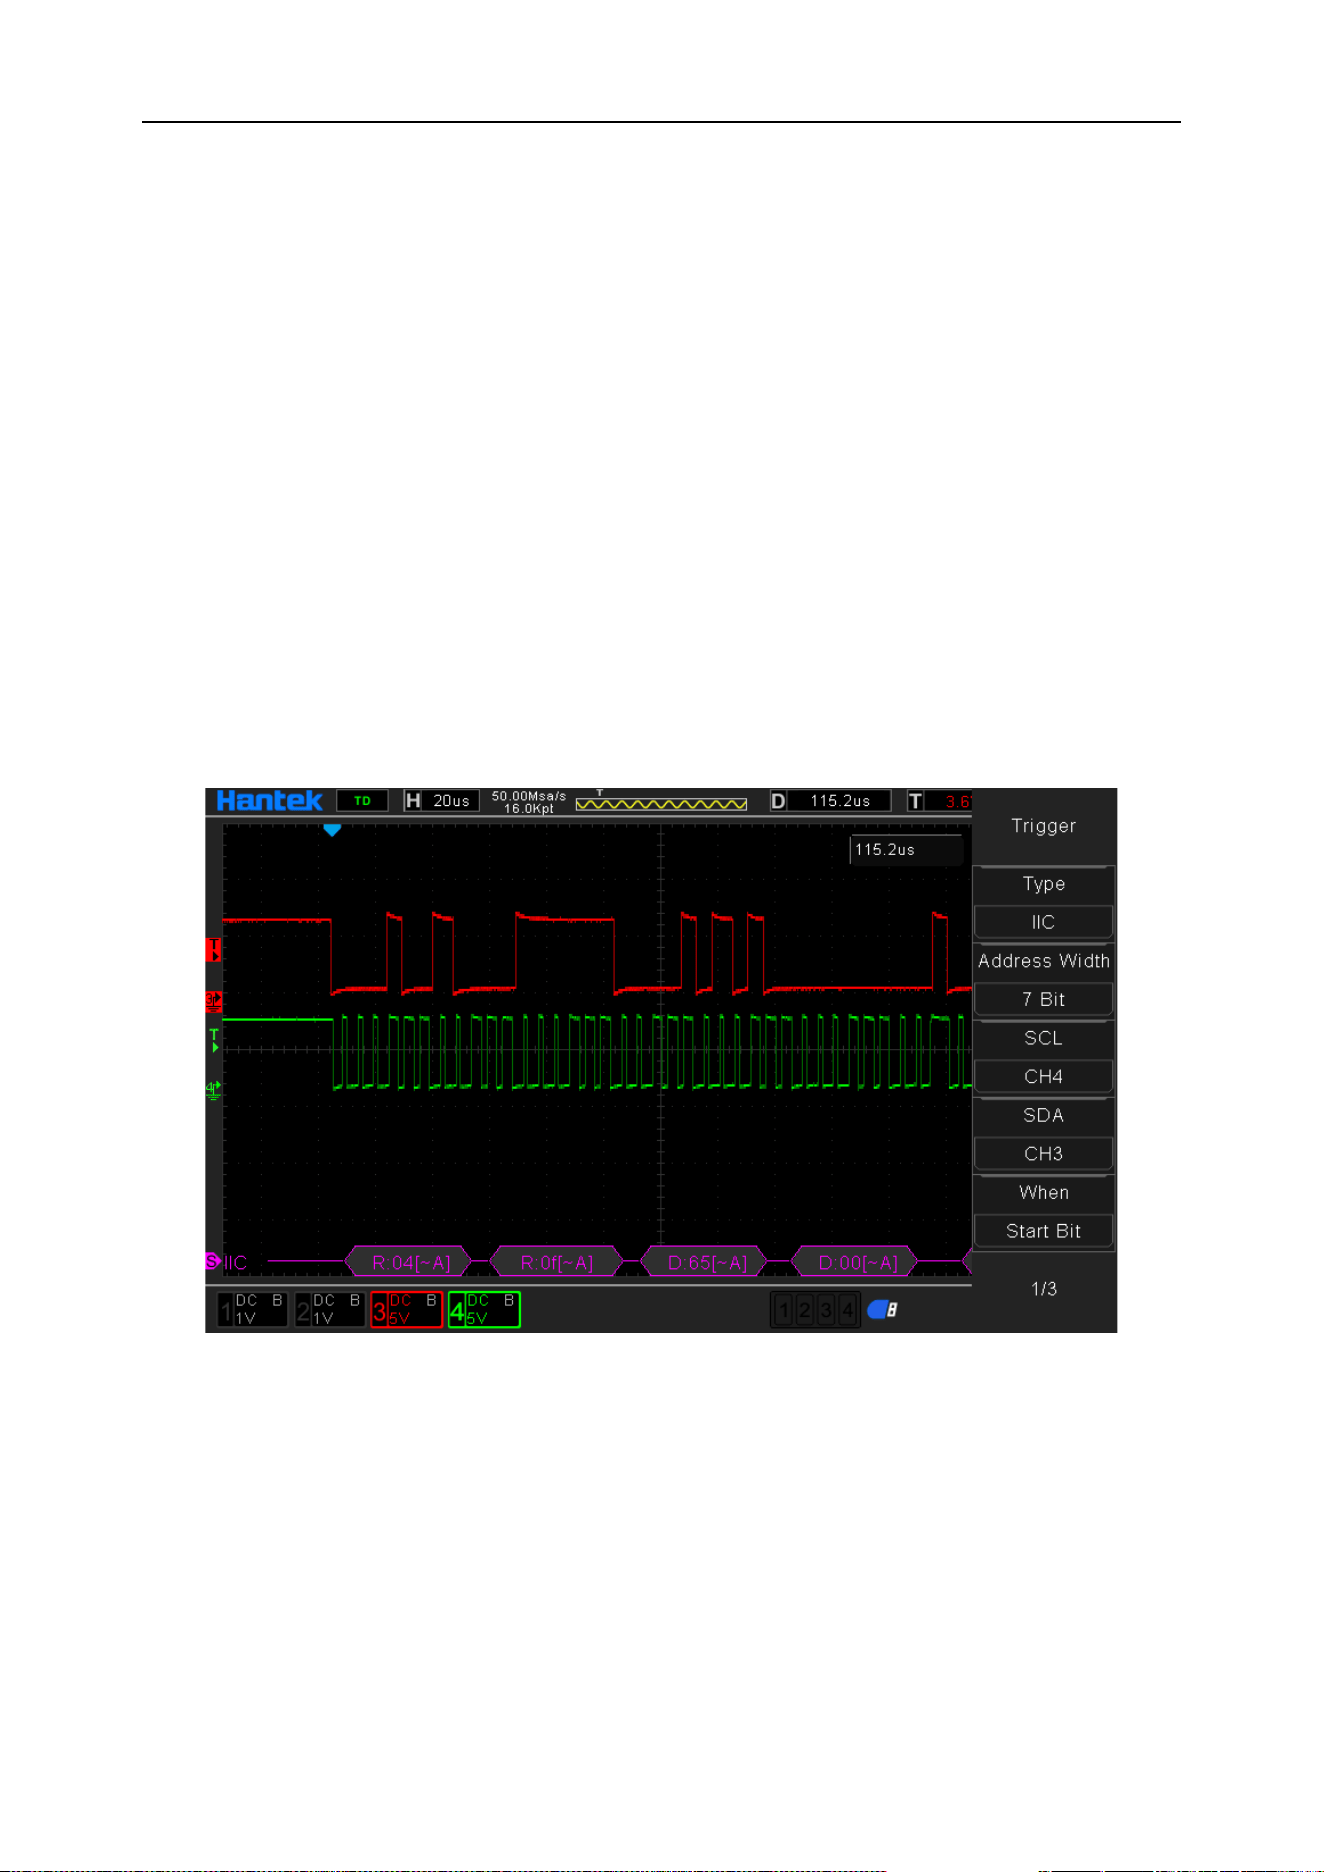Screen dimensions: 1324x1872
Task: Change the IIC trigger type value
Action: click(x=1043, y=922)
